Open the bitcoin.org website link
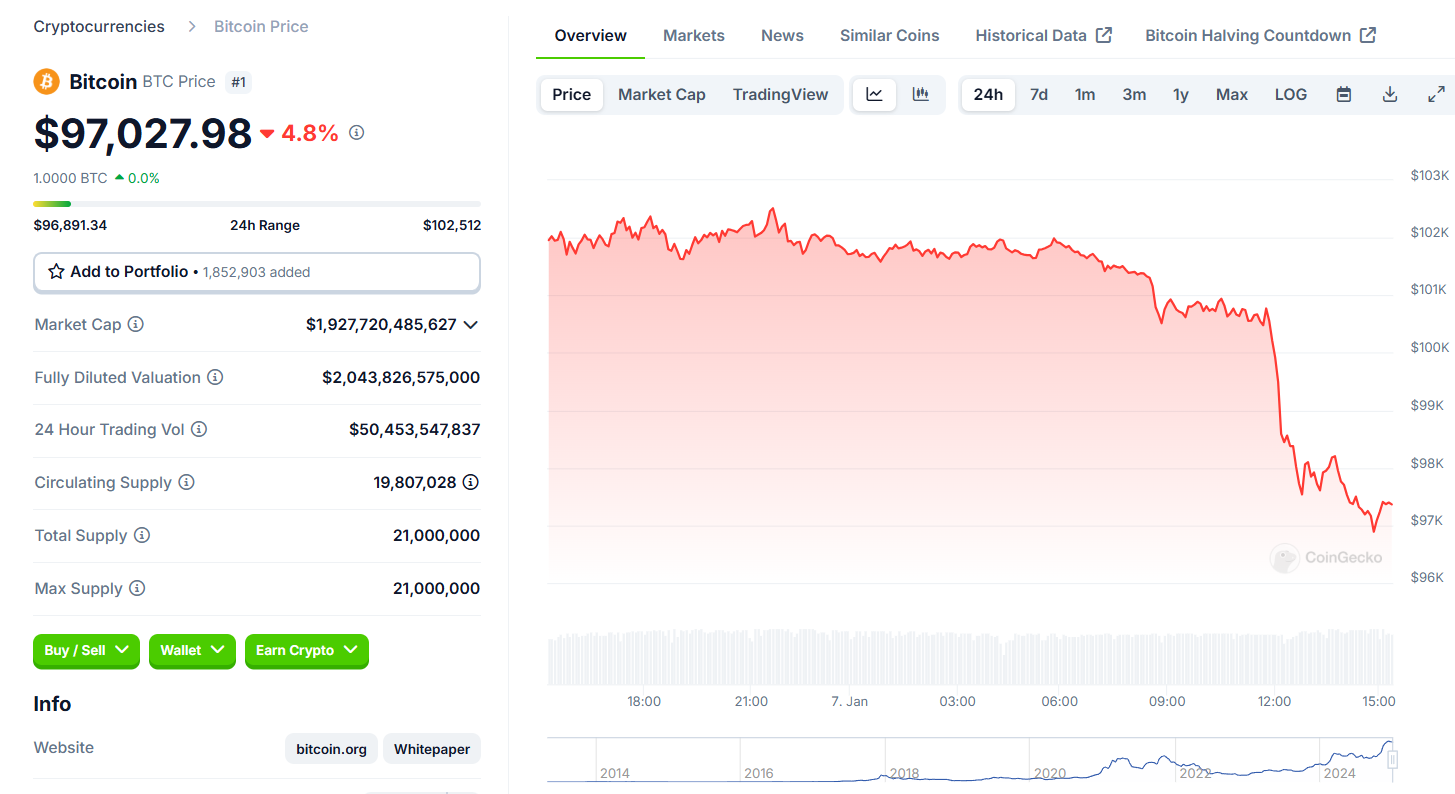 pos(332,749)
